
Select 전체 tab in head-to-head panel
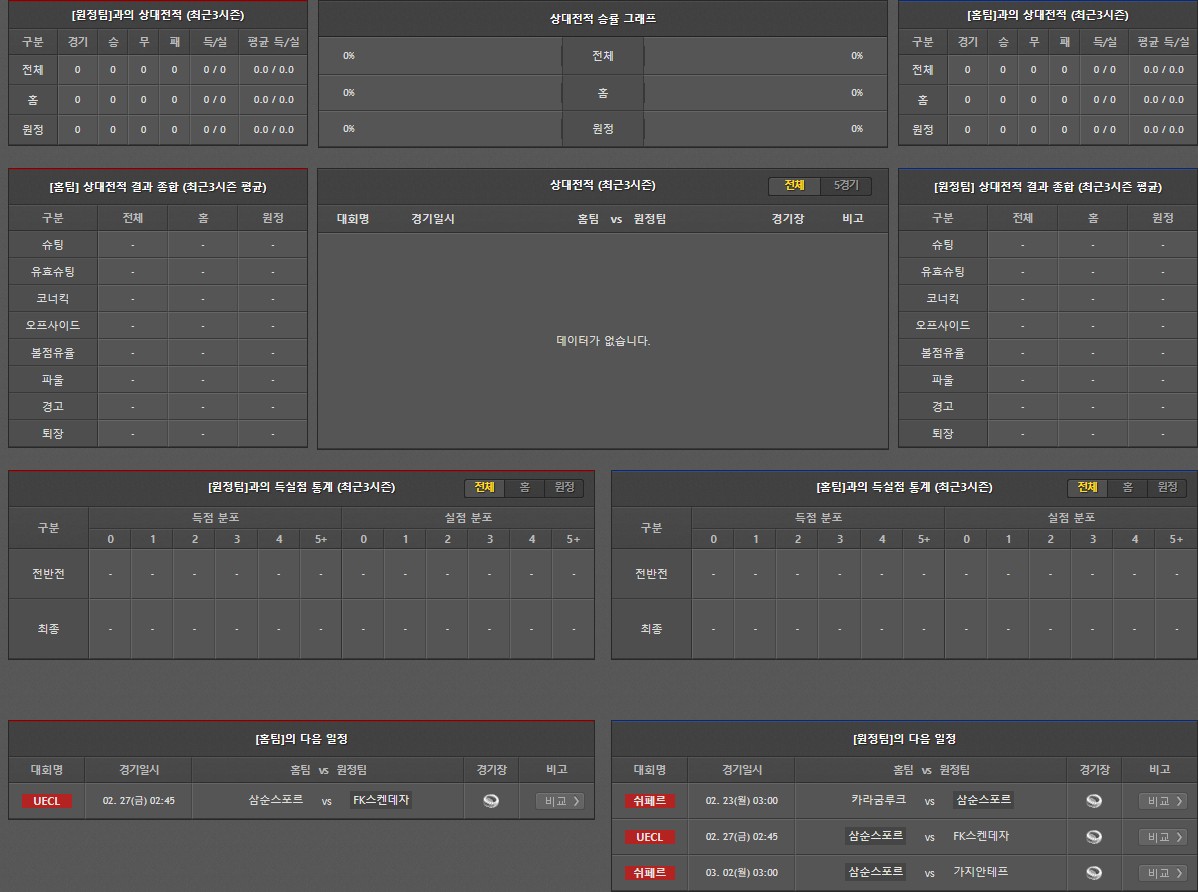click(794, 186)
